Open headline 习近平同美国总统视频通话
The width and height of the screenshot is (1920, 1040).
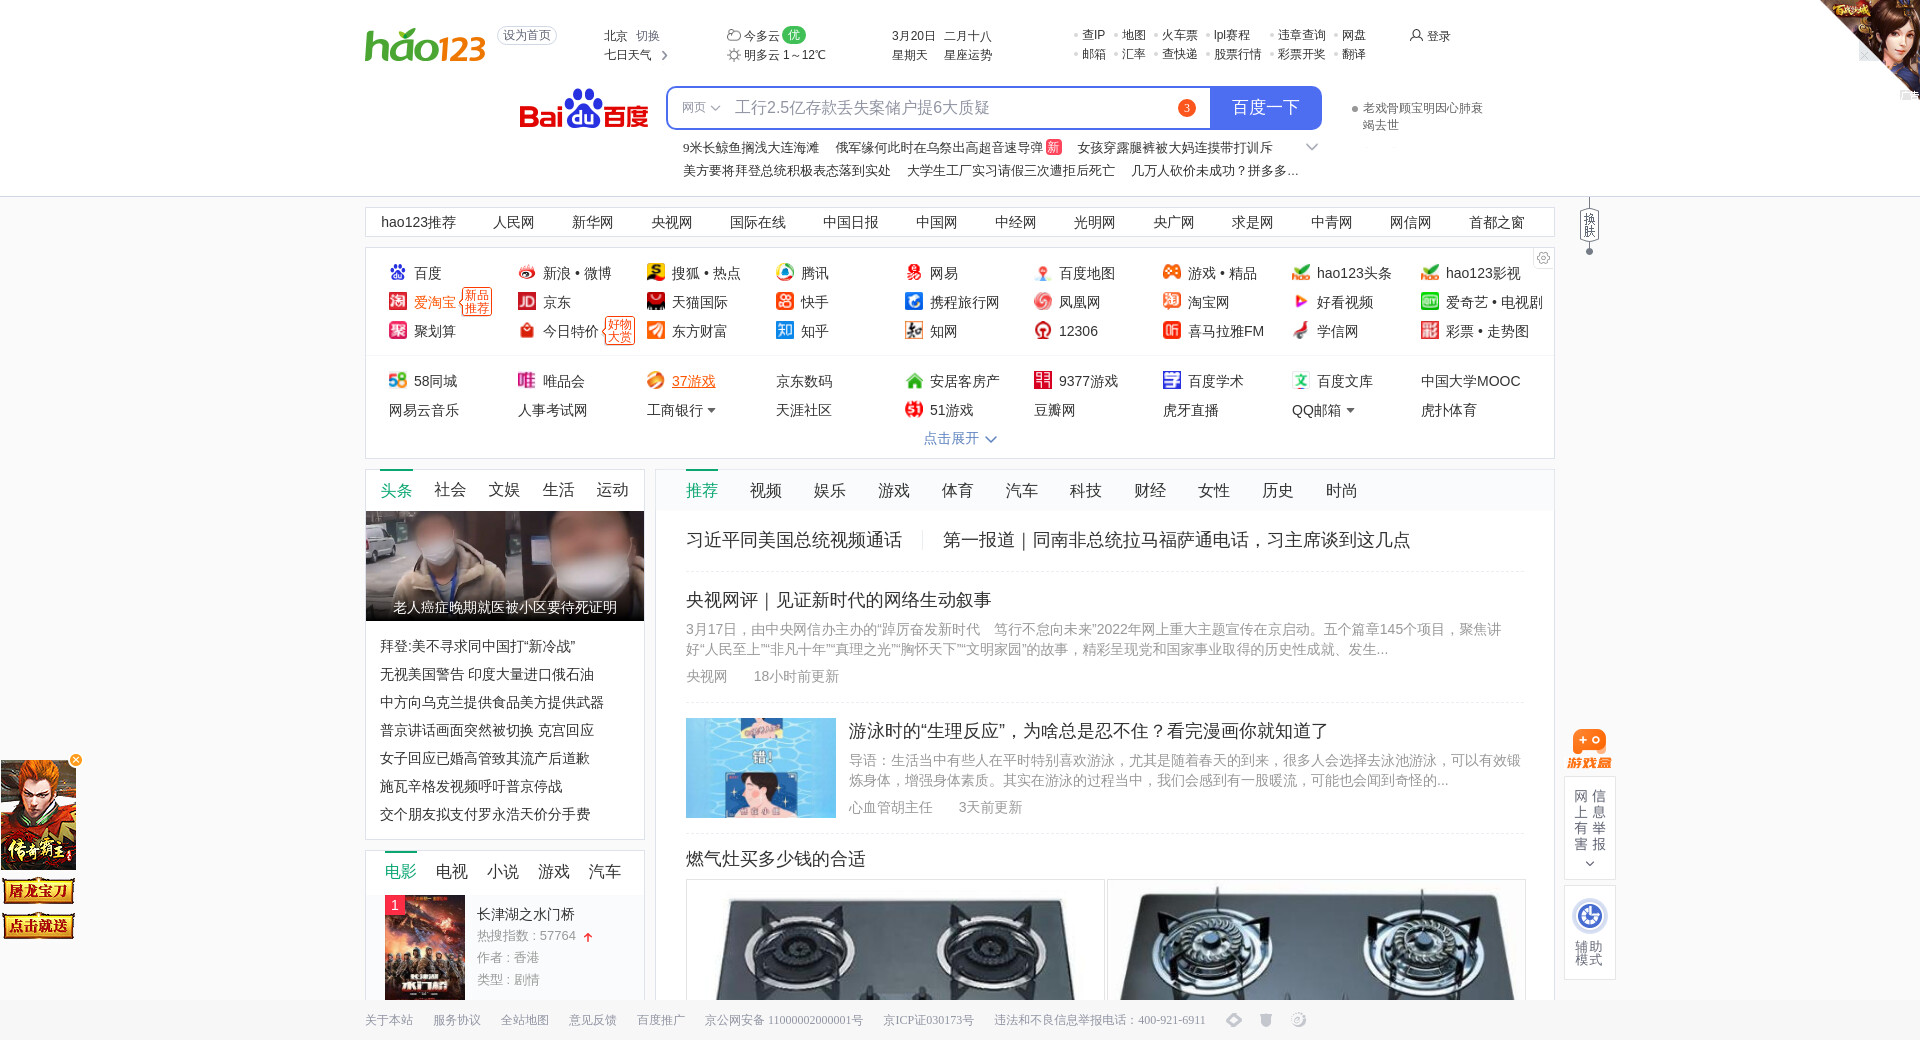coord(793,540)
